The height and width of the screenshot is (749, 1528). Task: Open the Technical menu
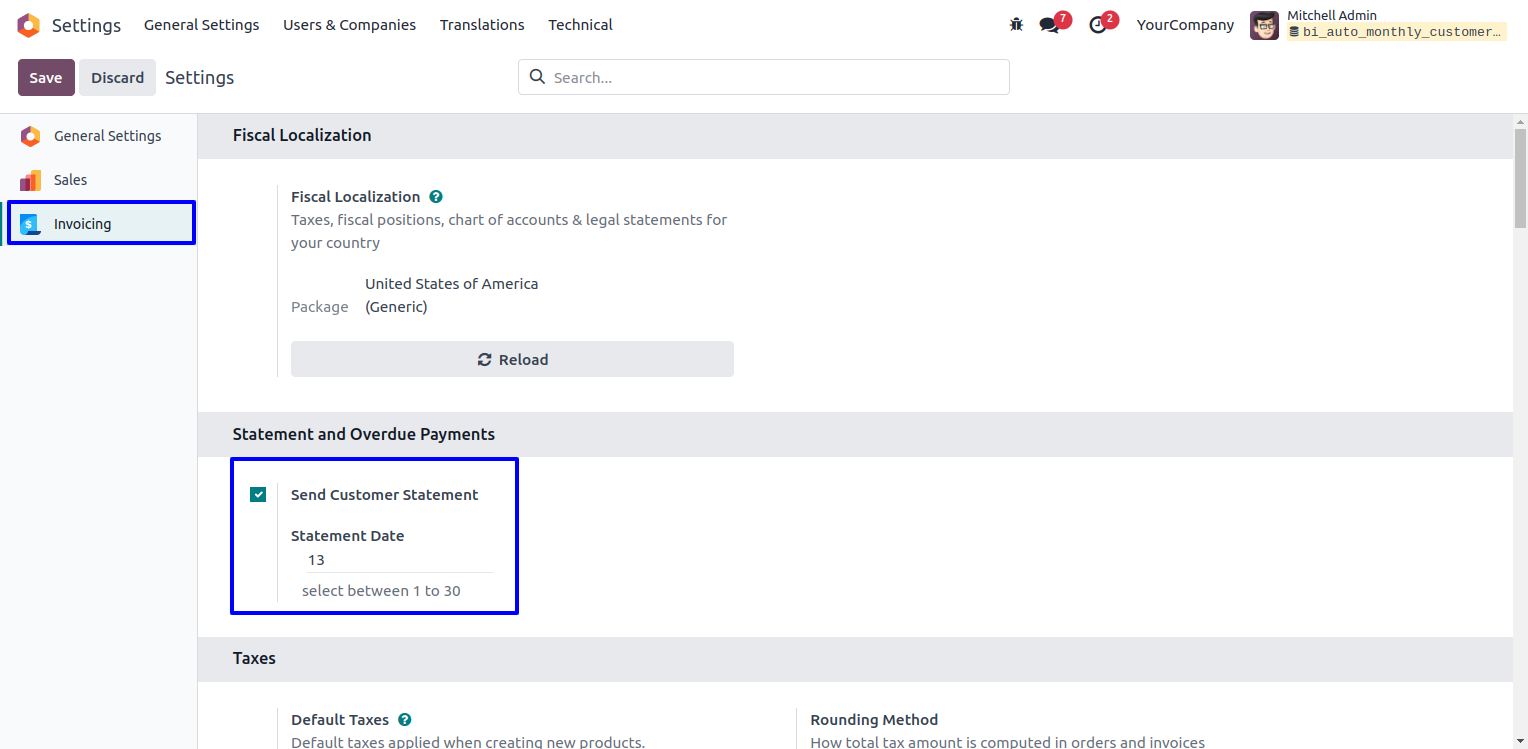(x=580, y=25)
